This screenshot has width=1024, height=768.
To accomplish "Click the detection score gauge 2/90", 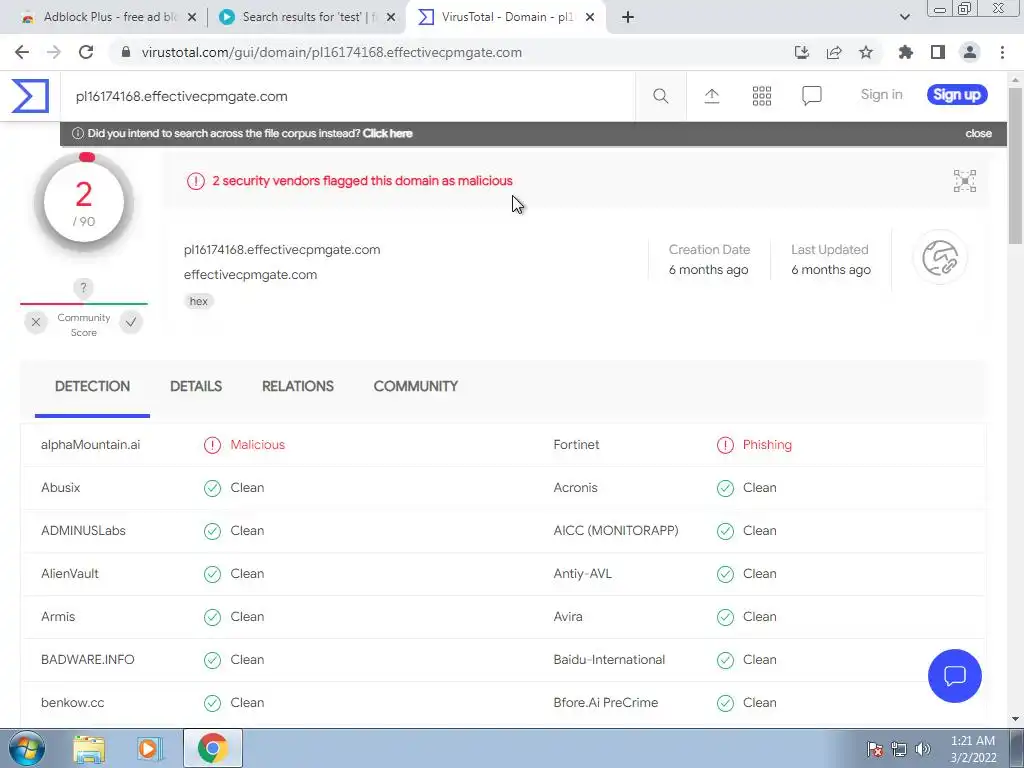I will pos(84,202).
